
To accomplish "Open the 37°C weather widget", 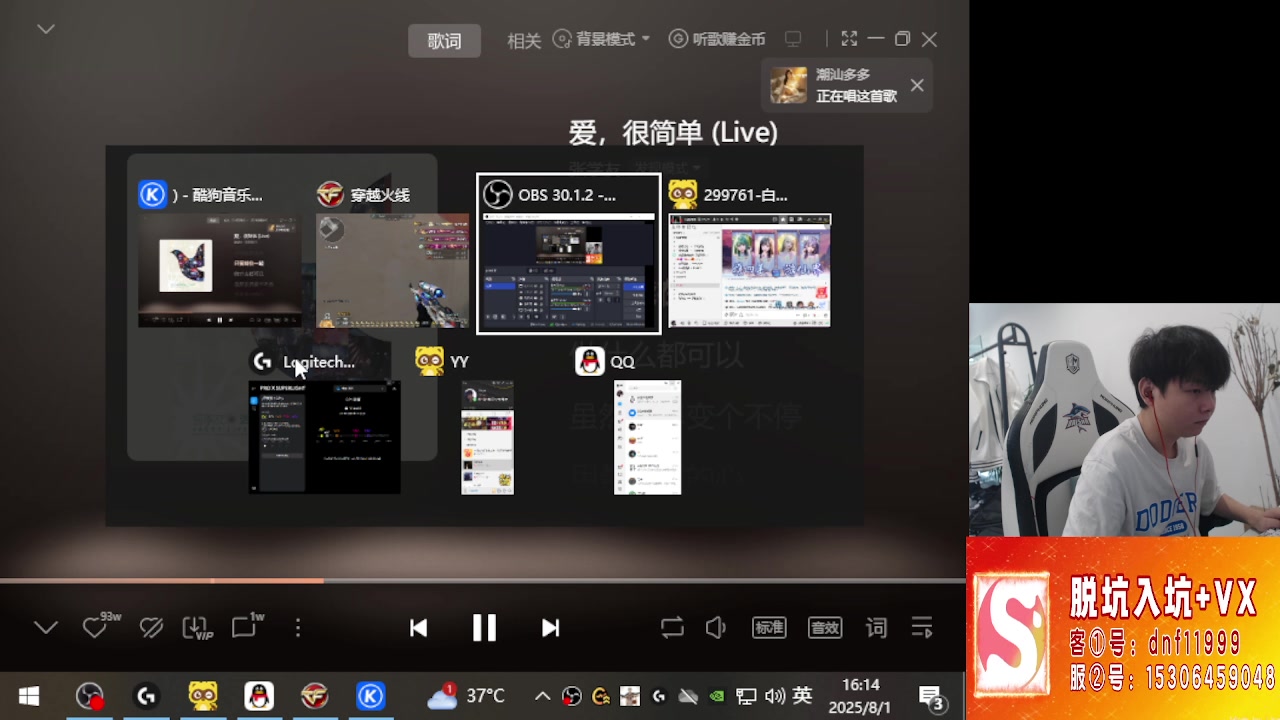I will point(466,696).
